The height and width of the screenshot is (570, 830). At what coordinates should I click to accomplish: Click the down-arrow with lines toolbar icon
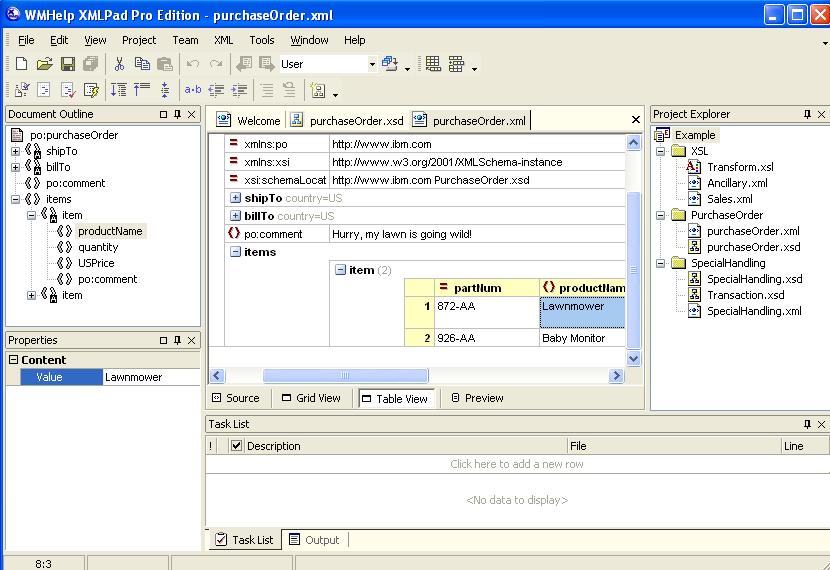click(119, 90)
